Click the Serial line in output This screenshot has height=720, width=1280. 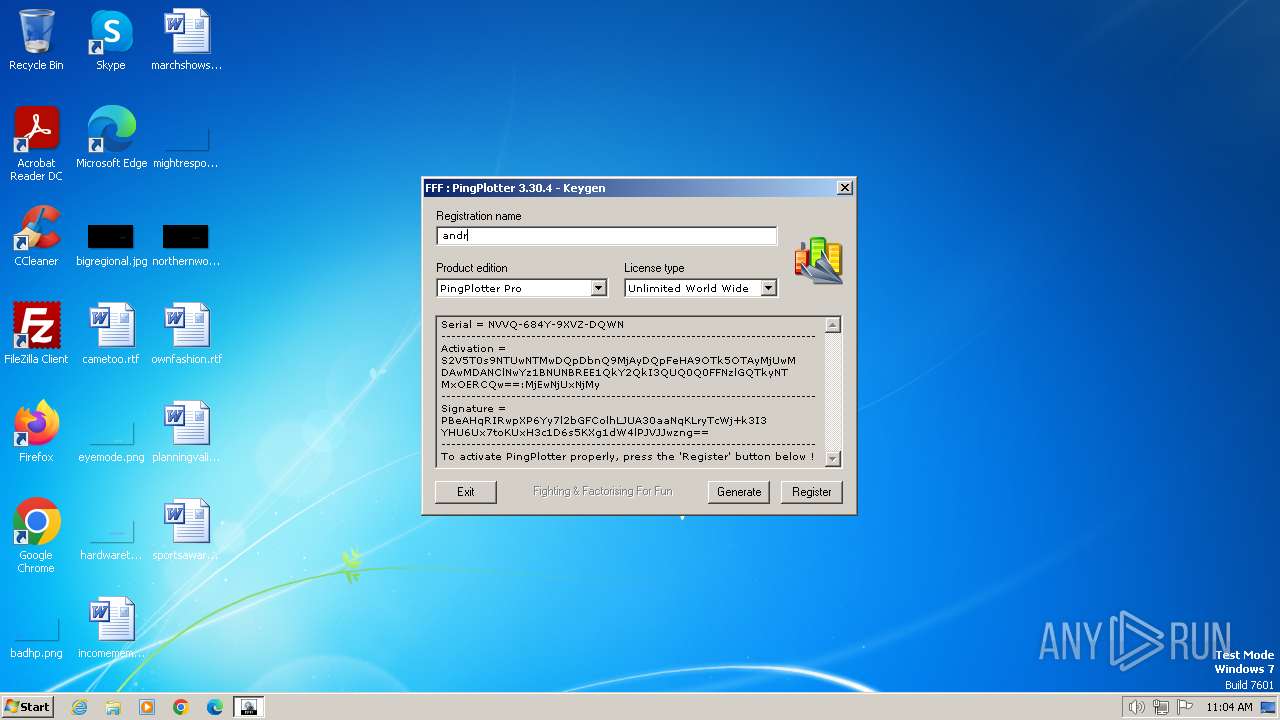[532, 325]
